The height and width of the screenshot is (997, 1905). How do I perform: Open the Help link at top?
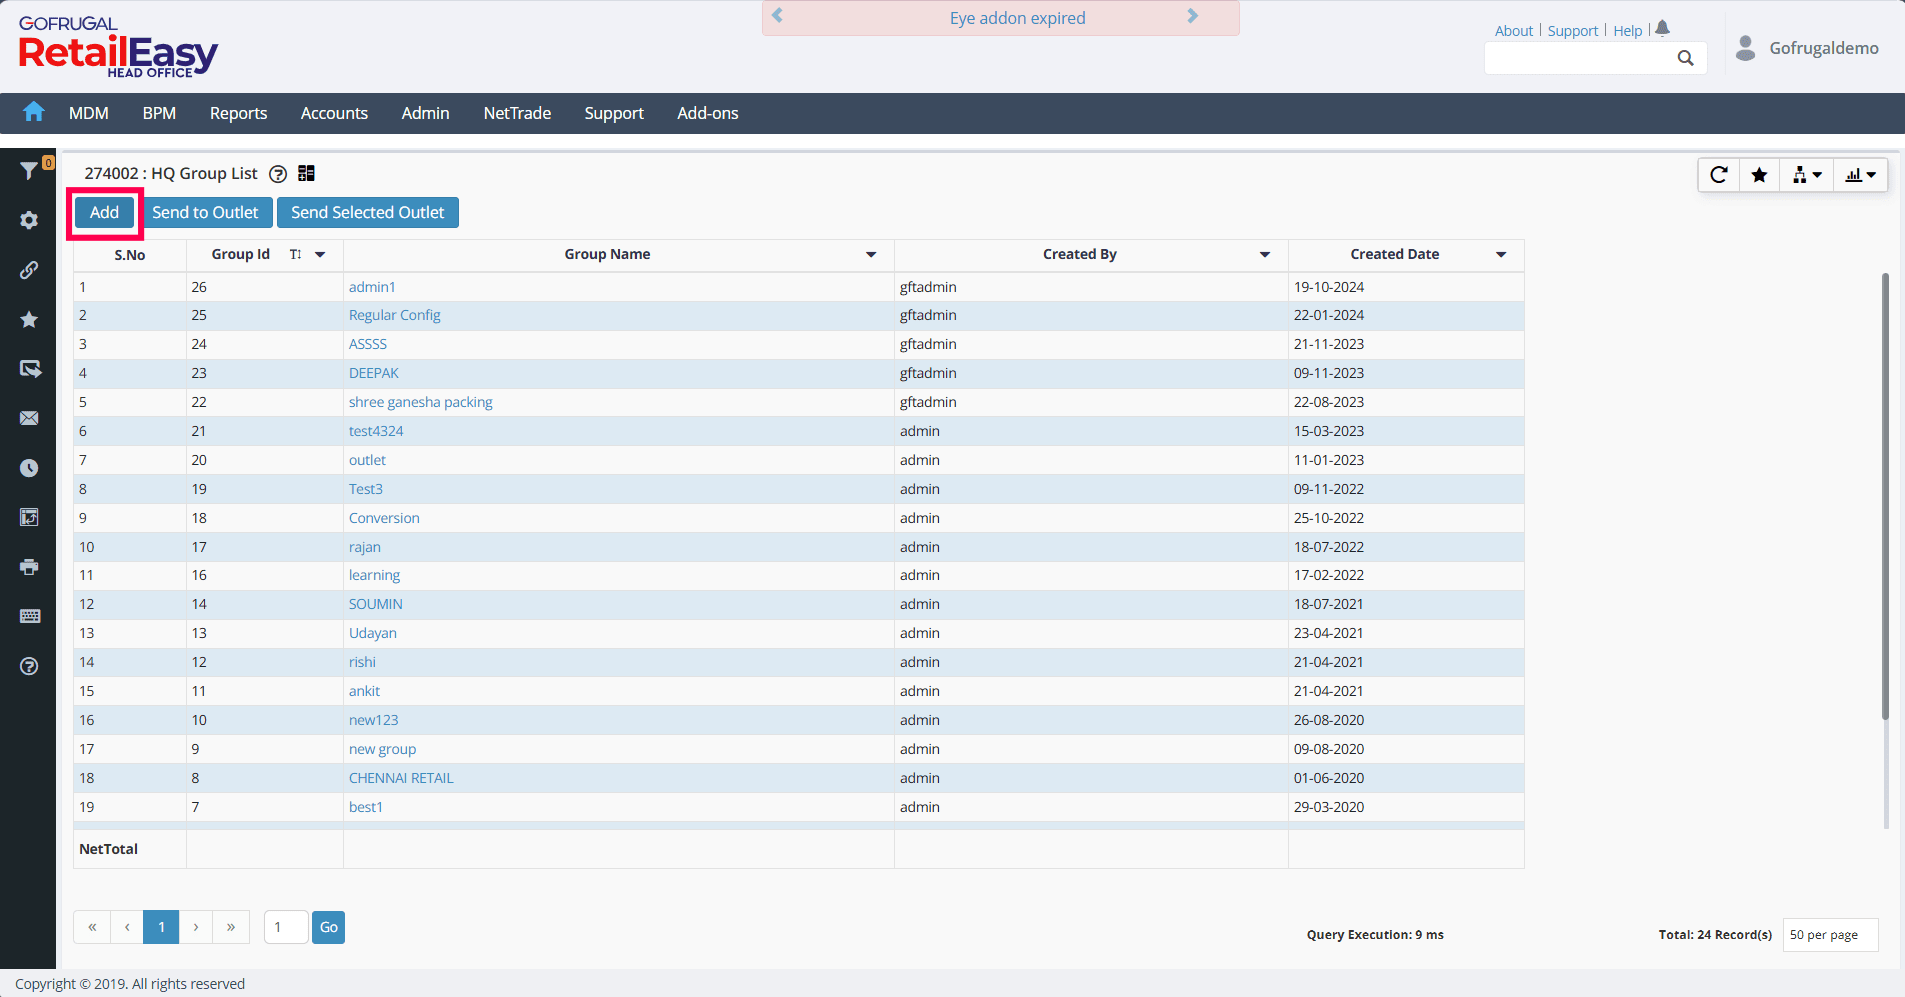click(1627, 31)
